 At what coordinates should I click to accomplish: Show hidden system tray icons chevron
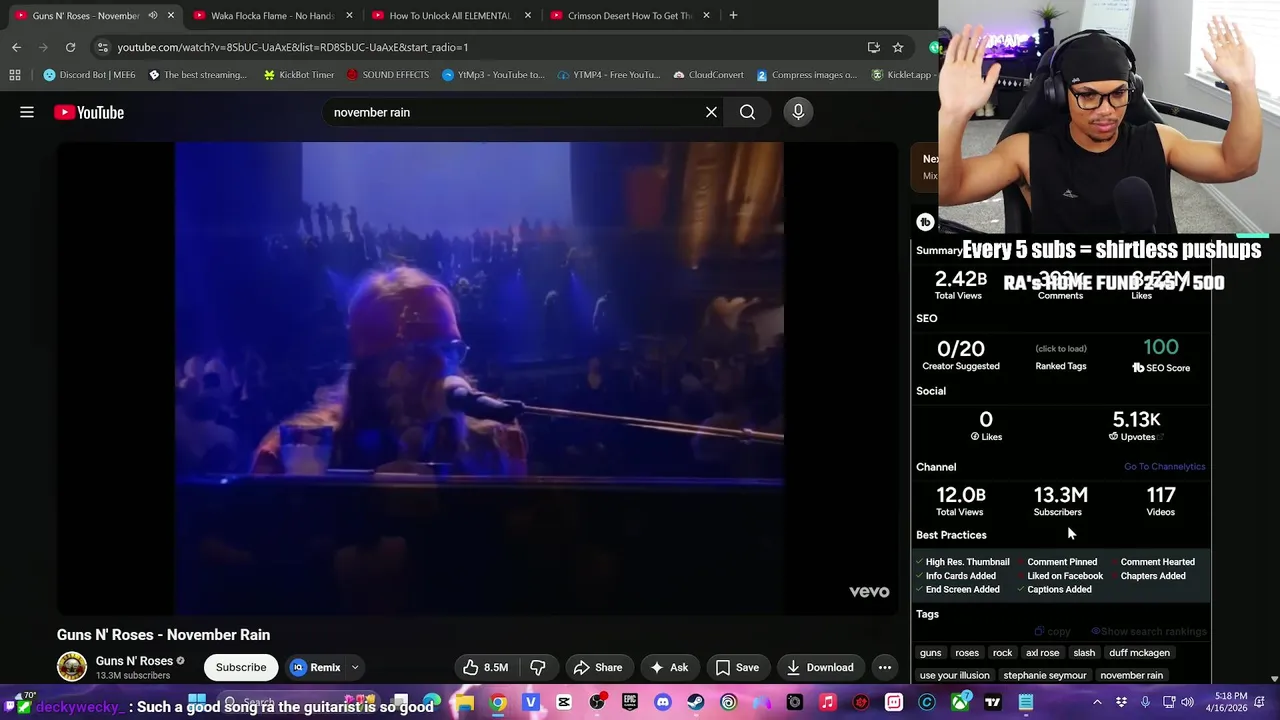[x=1097, y=702]
